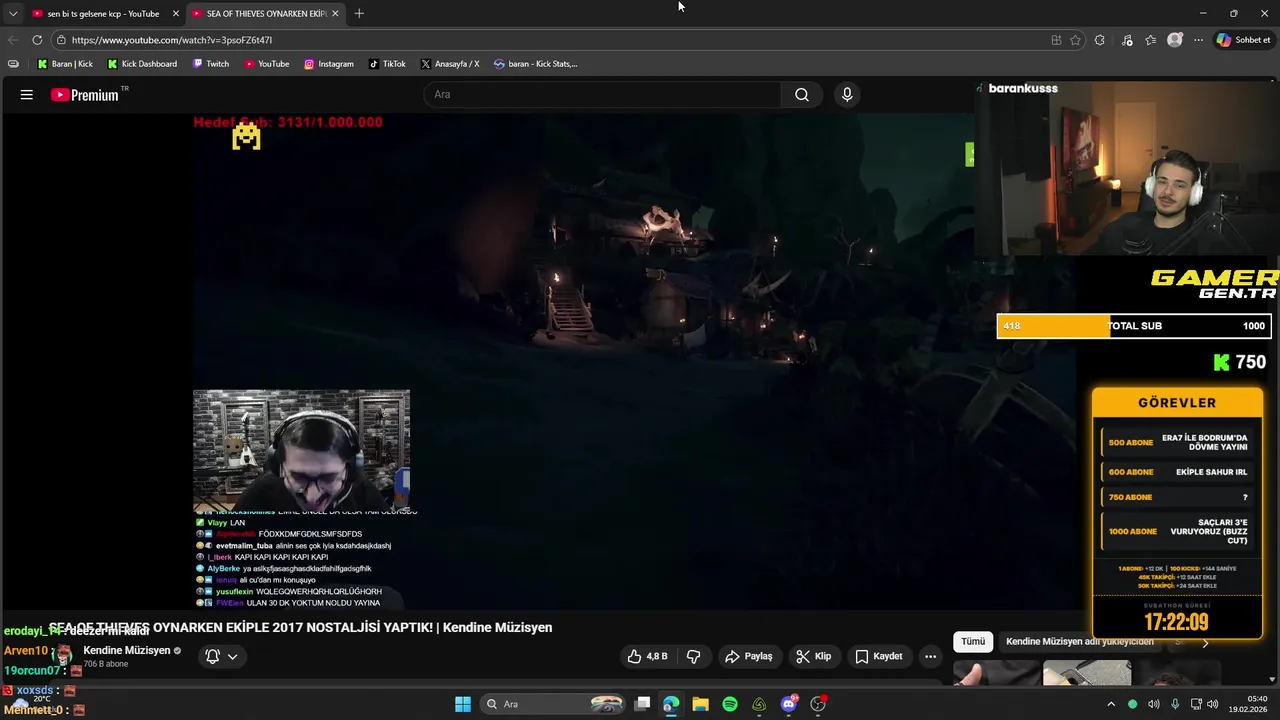Open 'baran - Kick Stats' bookmark

click(x=536, y=64)
